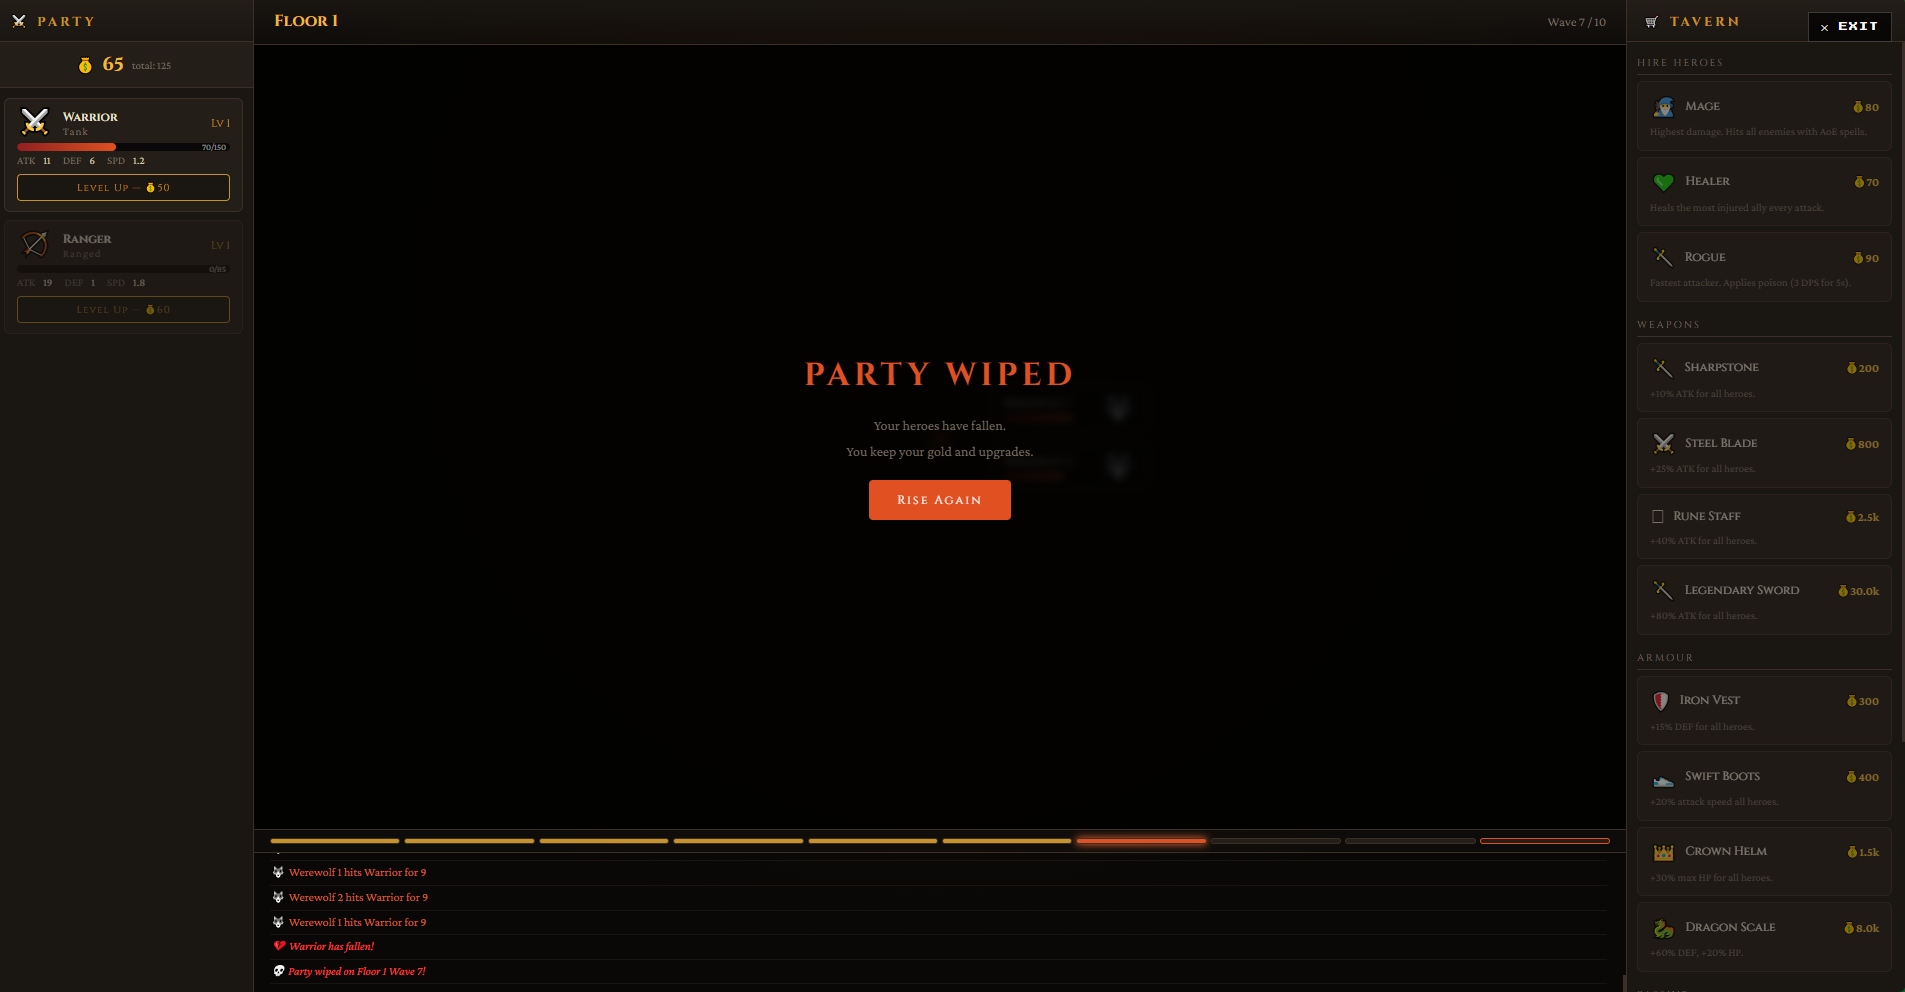Exit the Tavern panel

point(1849,26)
